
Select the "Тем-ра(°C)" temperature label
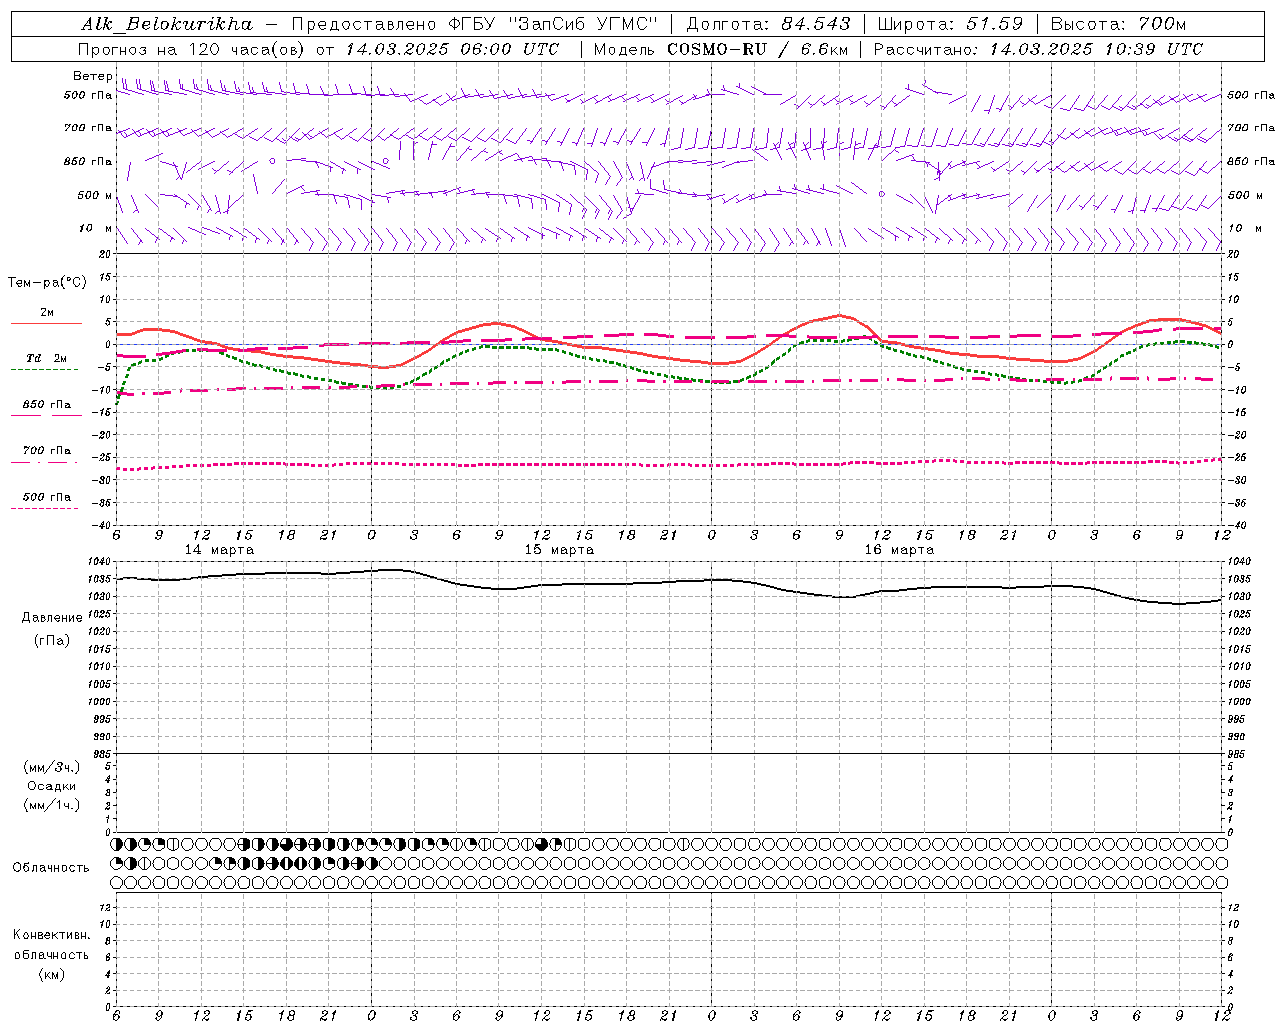(x=47, y=283)
